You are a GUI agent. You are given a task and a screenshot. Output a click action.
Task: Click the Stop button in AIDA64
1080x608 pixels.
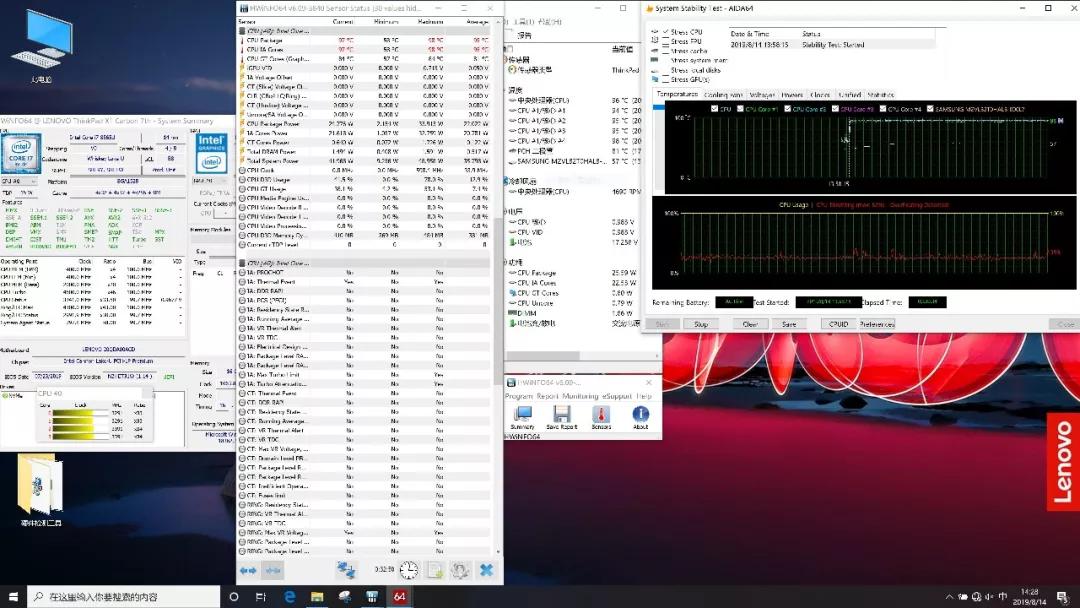(701, 324)
